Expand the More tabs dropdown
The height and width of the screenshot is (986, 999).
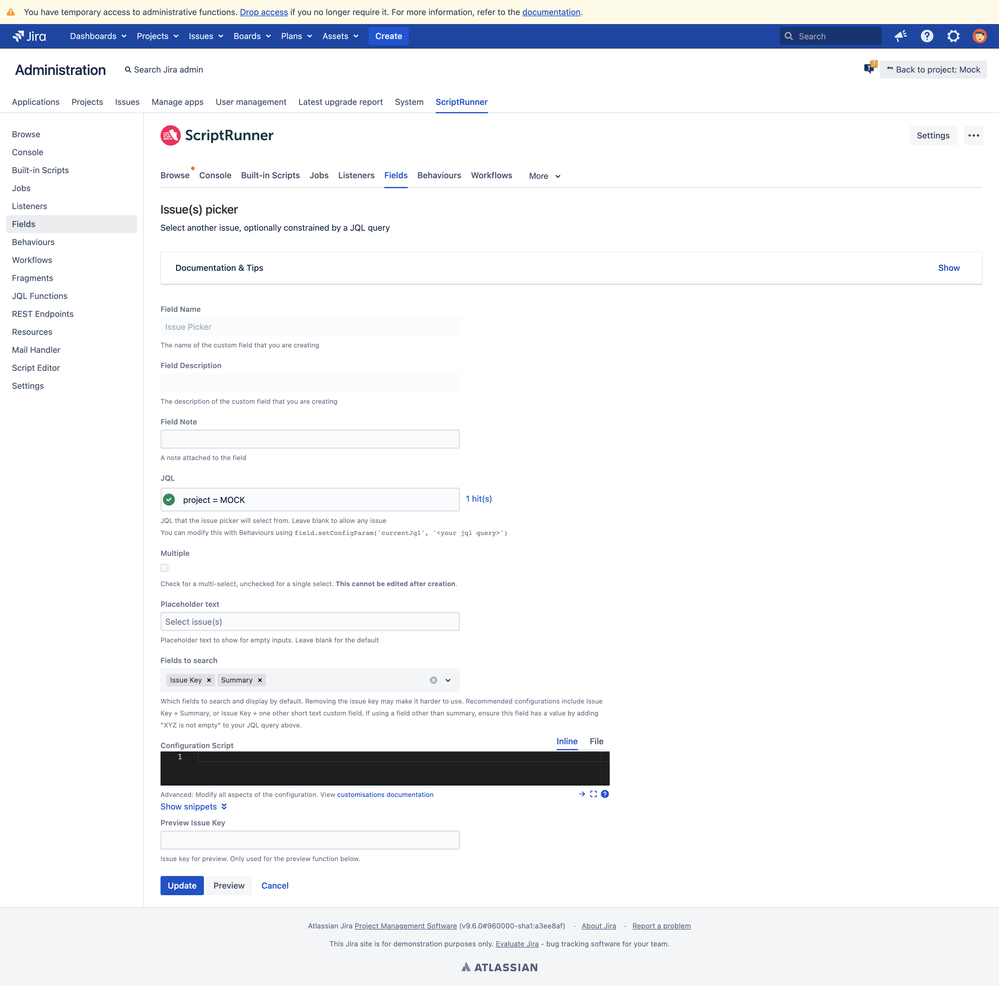(x=544, y=176)
